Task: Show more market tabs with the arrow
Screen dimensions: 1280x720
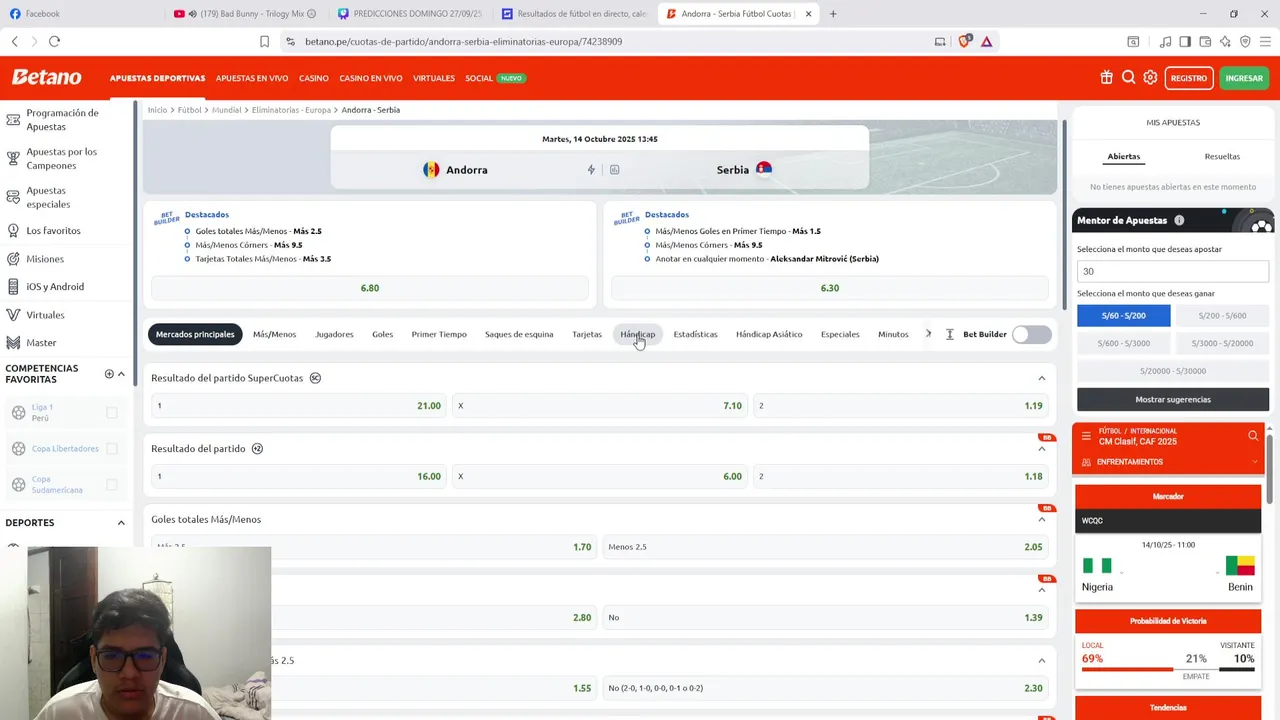Action: point(928,334)
